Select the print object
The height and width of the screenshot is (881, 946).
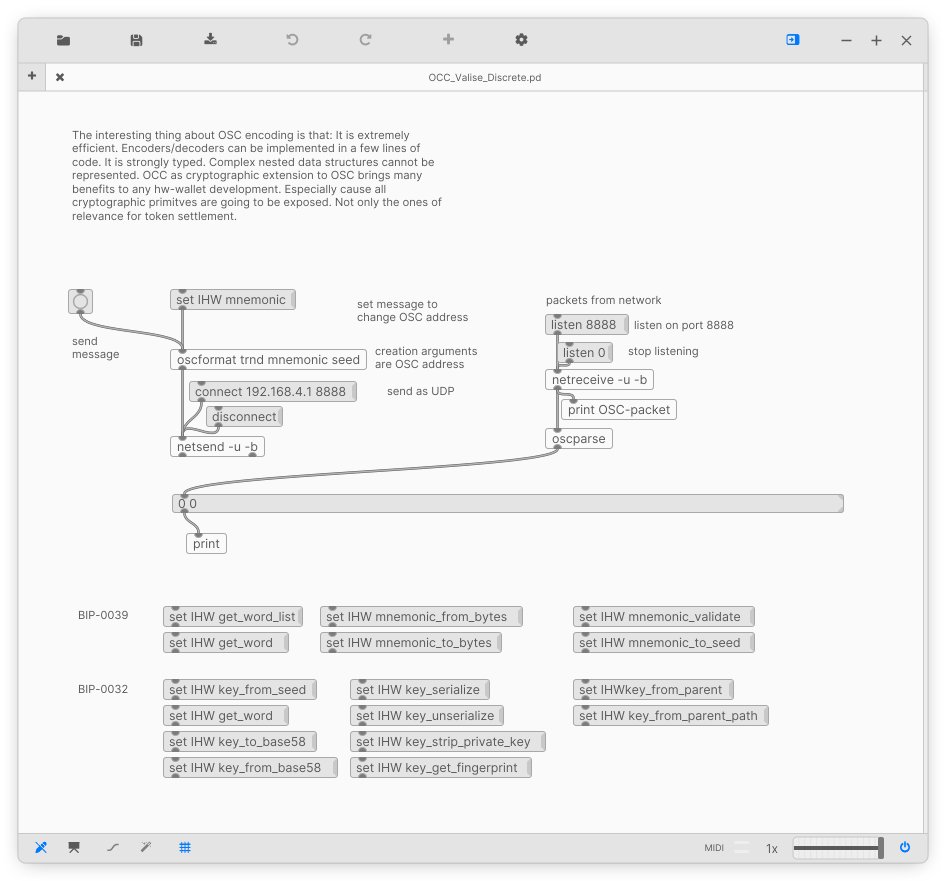(206, 544)
